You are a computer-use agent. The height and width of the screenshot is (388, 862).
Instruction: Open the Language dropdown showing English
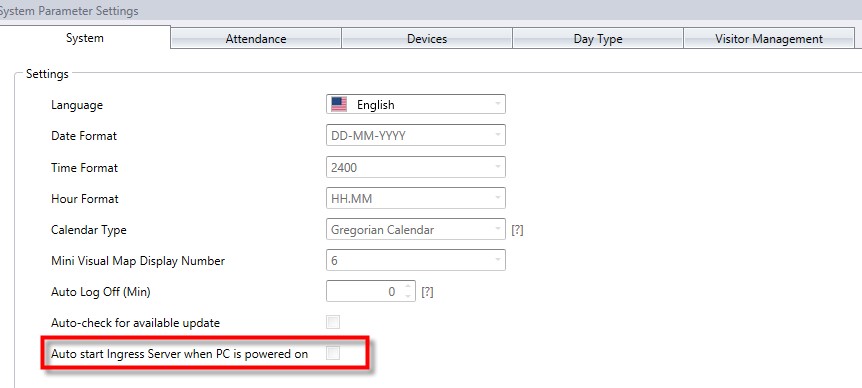point(416,104)
